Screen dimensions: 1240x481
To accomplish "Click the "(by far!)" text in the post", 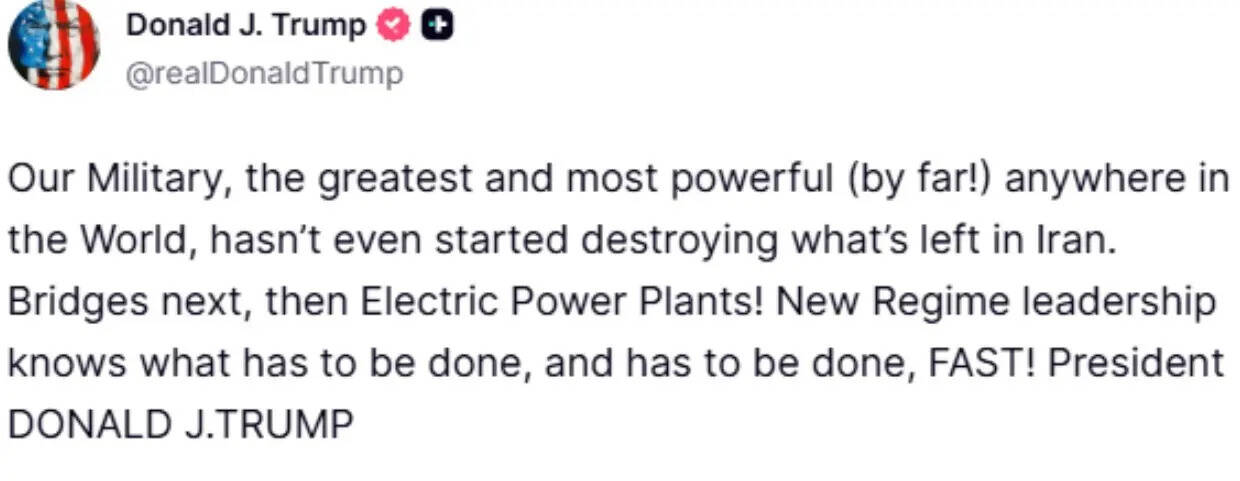I will pyautogui.click(x=915, y=181).
